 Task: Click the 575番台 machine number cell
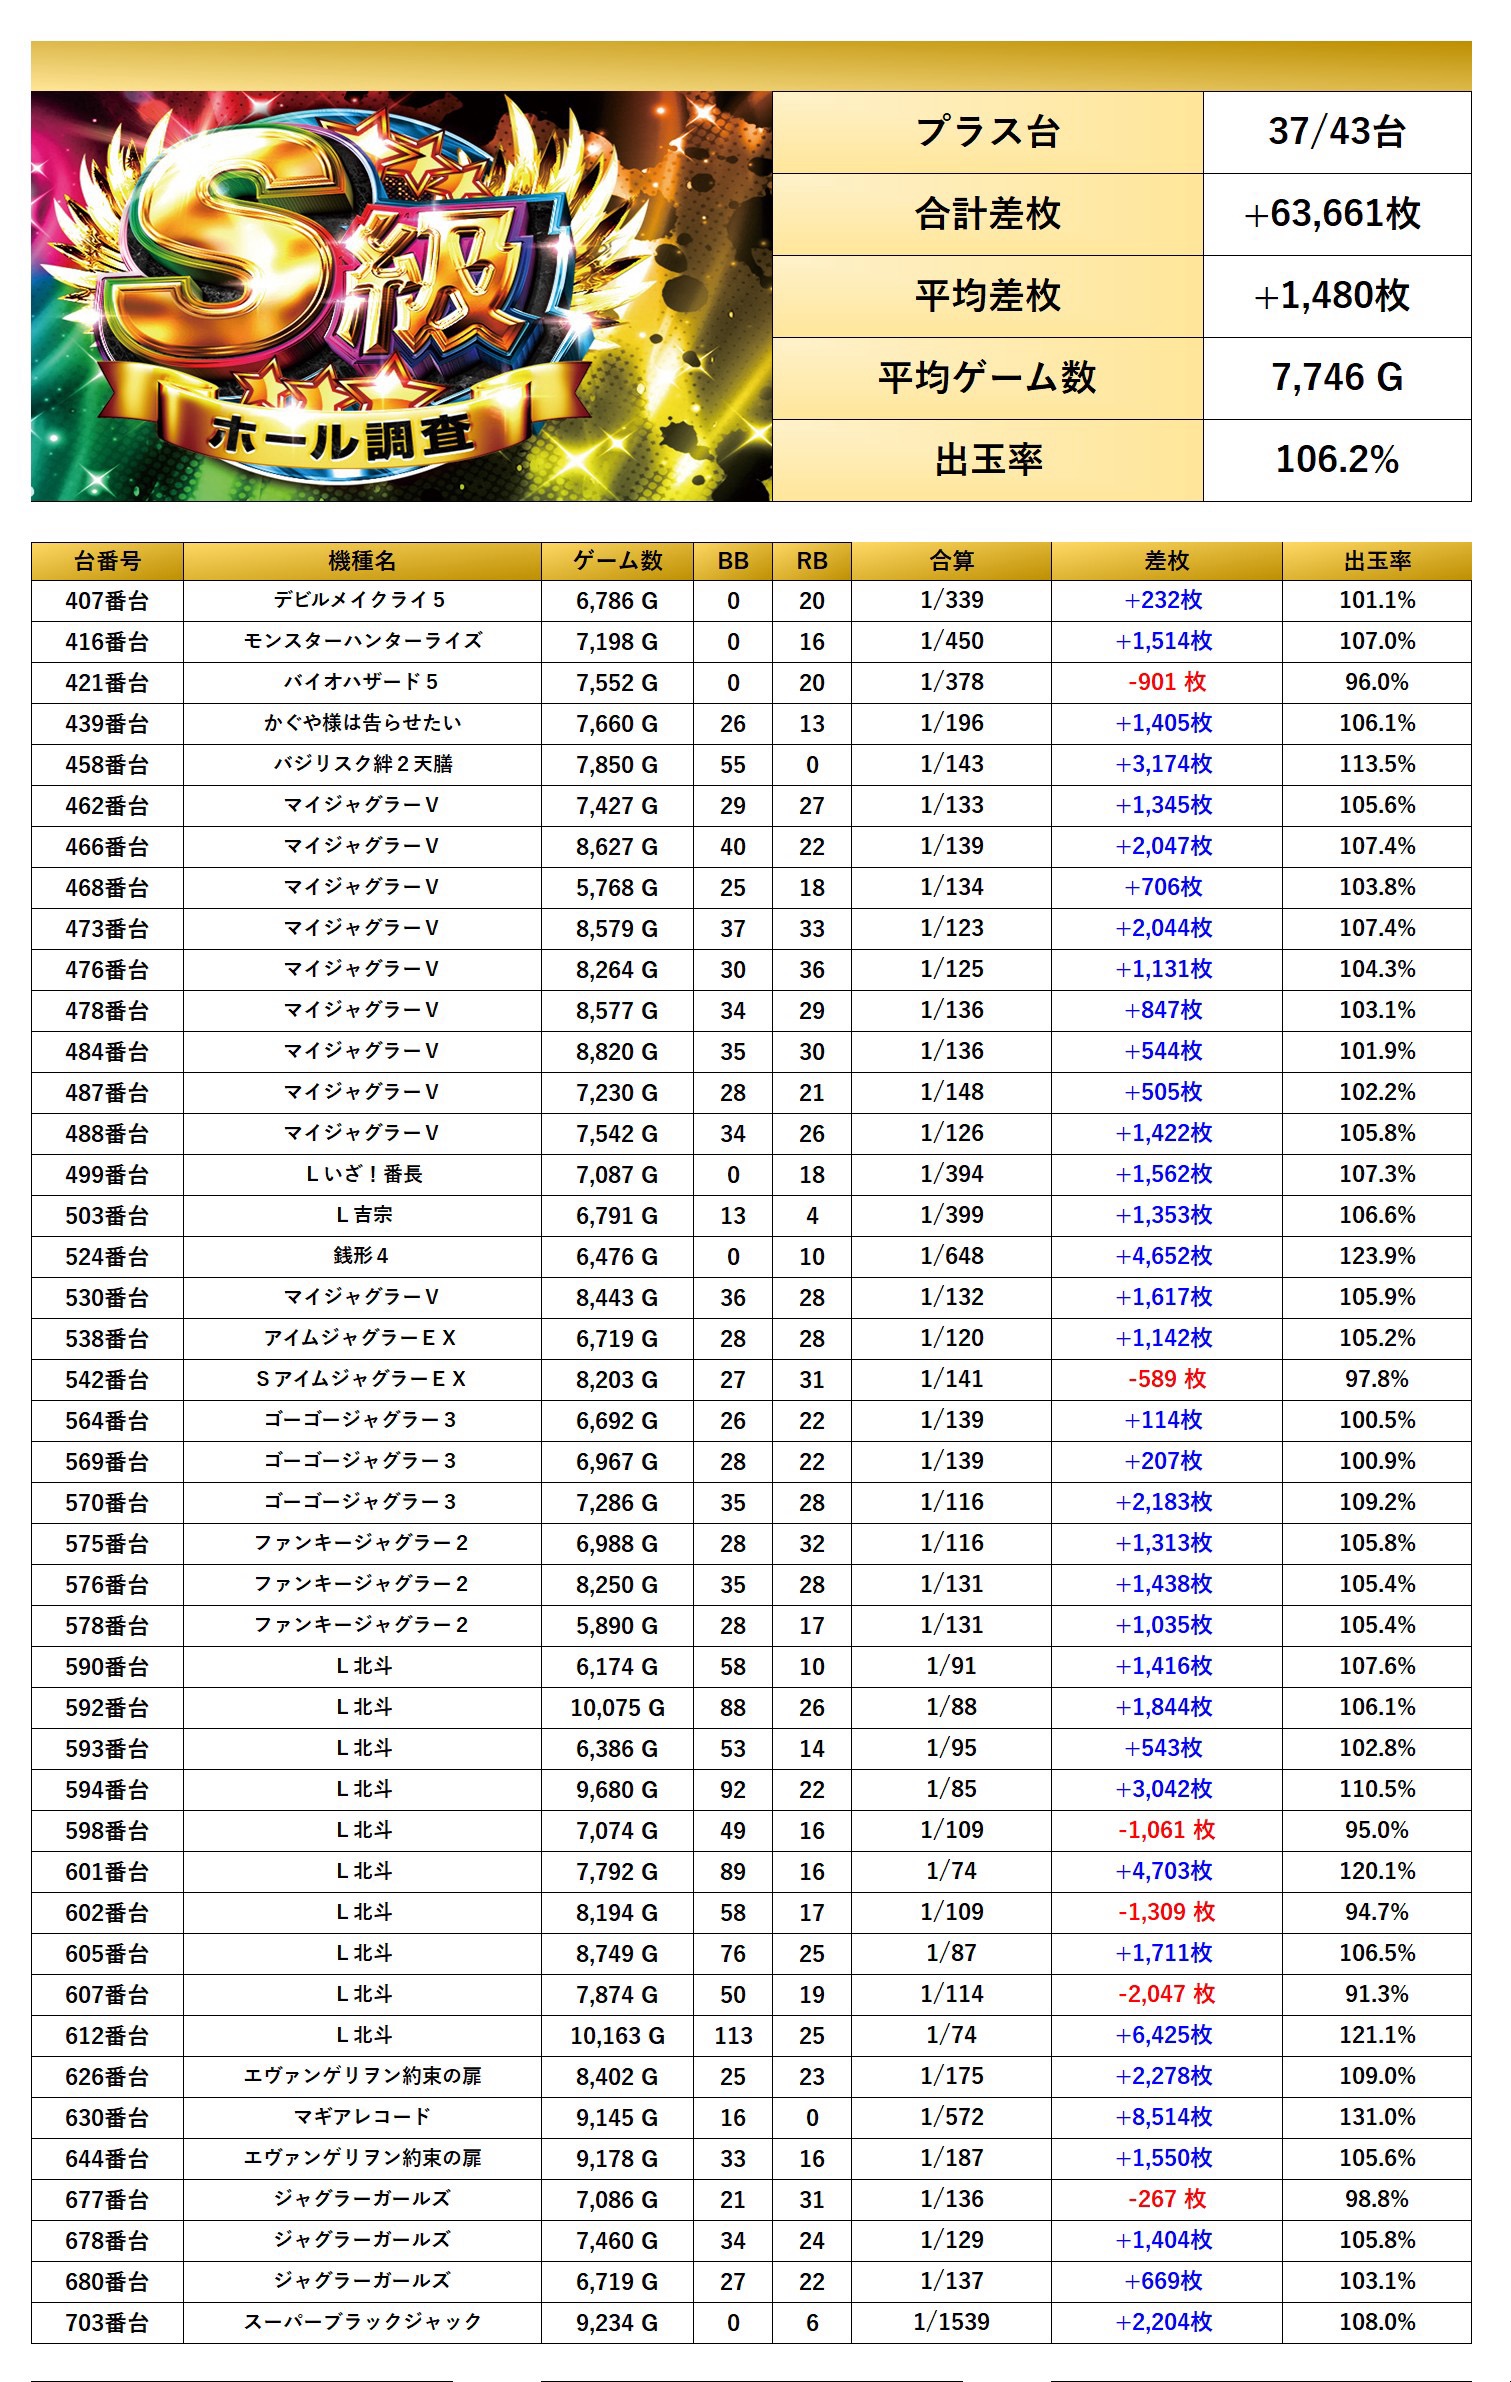(107, 1544)
